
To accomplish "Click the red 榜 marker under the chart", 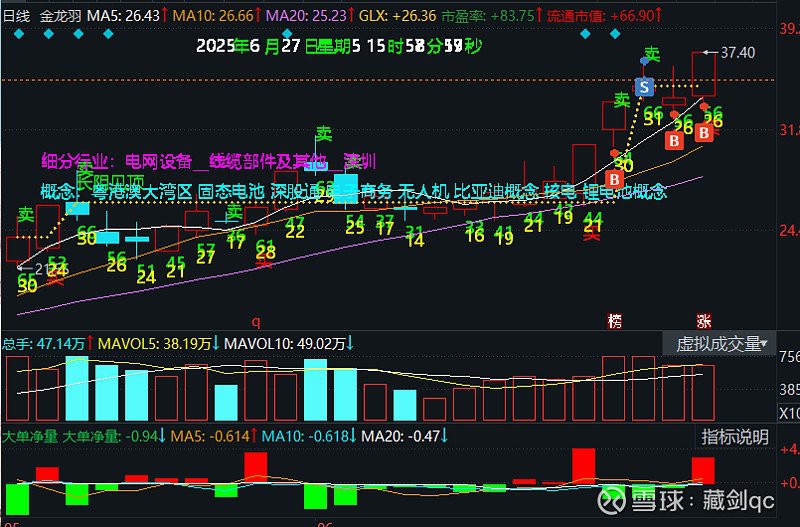I will [615, 321].
